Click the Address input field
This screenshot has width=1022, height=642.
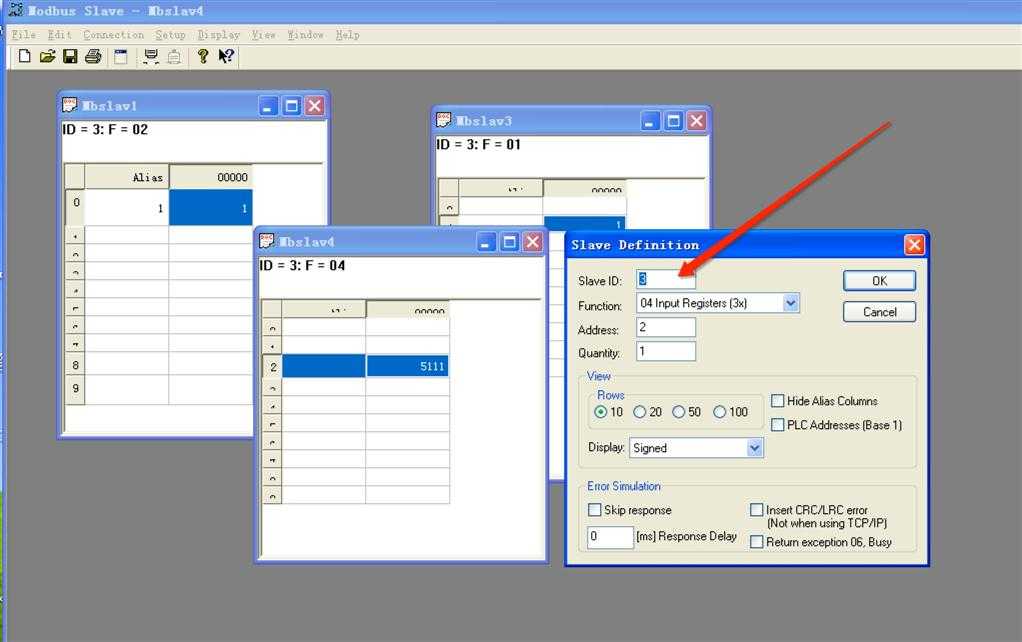(665, 327)
